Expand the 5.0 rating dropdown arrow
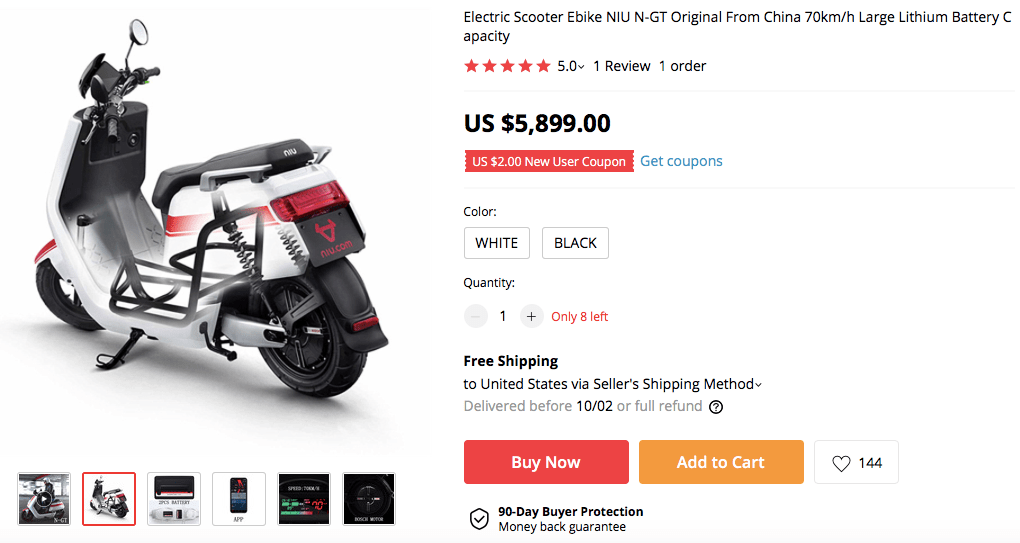Image resolution: width=1020 pixels, height=543 pixels. (x=582, y=67)
